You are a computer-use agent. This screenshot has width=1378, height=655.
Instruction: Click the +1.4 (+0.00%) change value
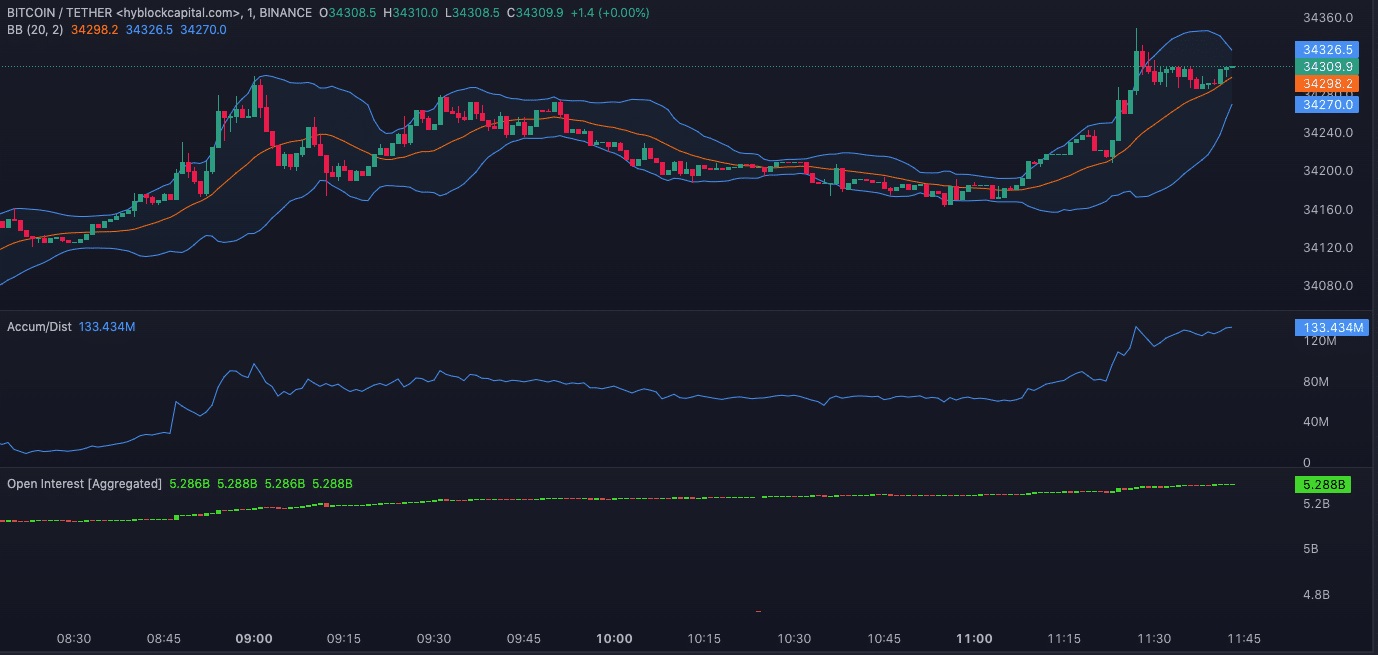pyautogui.click(x=609, y=13)
